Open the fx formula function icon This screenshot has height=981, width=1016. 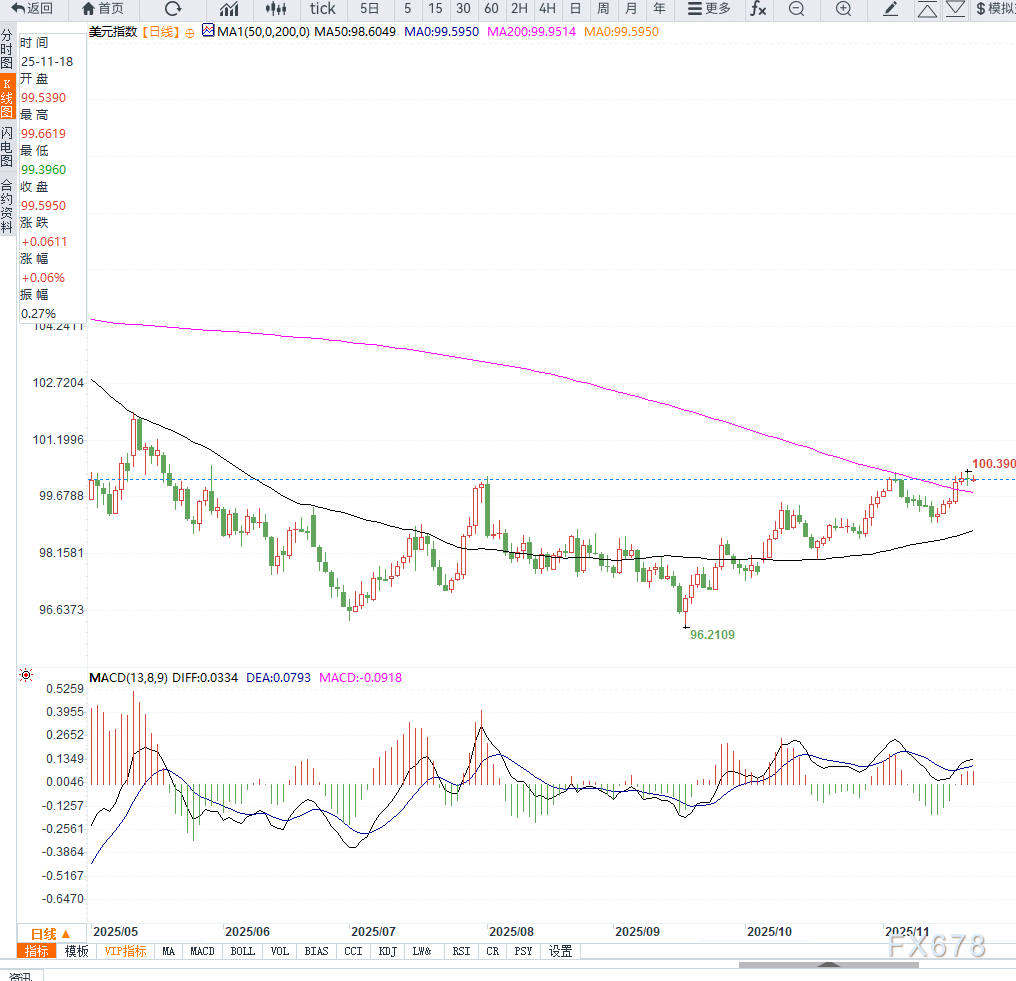[x=758, y=9]
